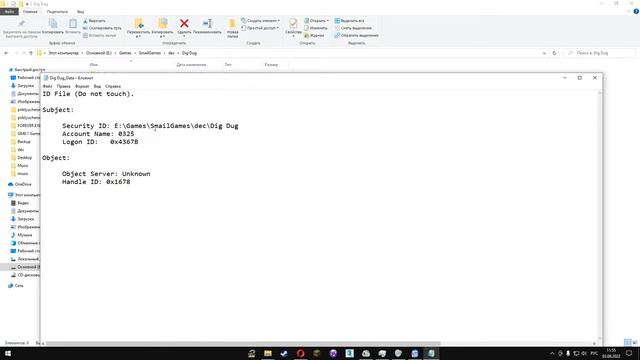The width and height of the screenshot is (640, 360).
Task: Click Games in address breadcrumb
Action: pos(125,53)
